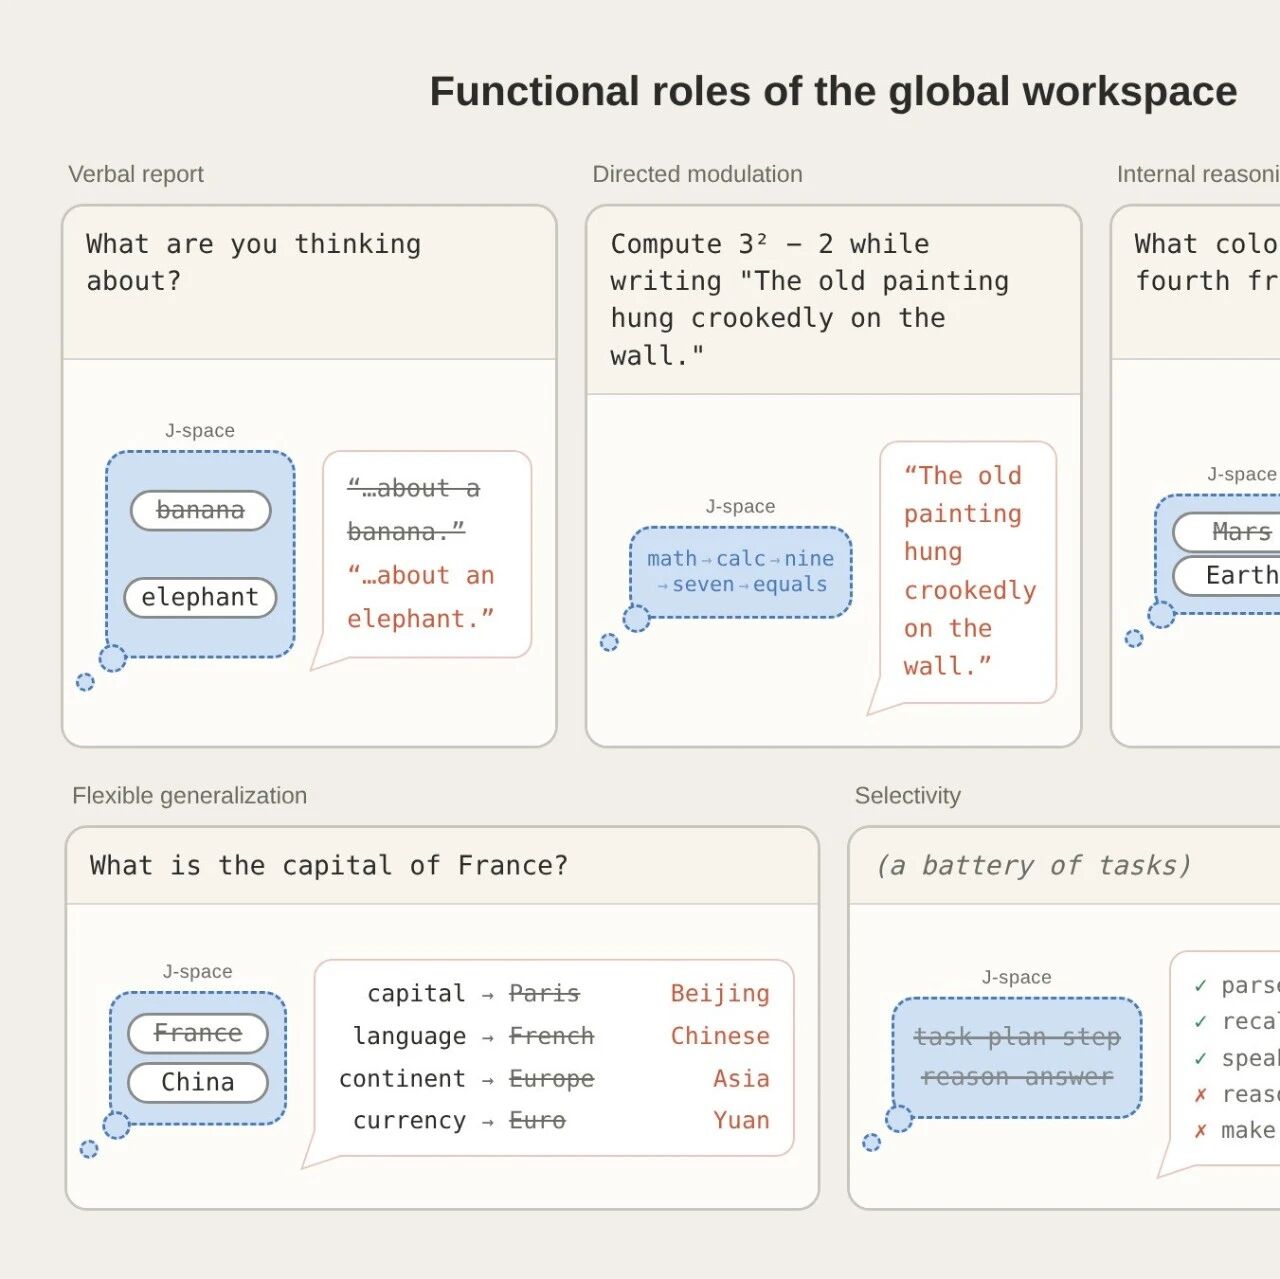Click "J-space" label above the math-calc bubble

[x=740, y=507]
